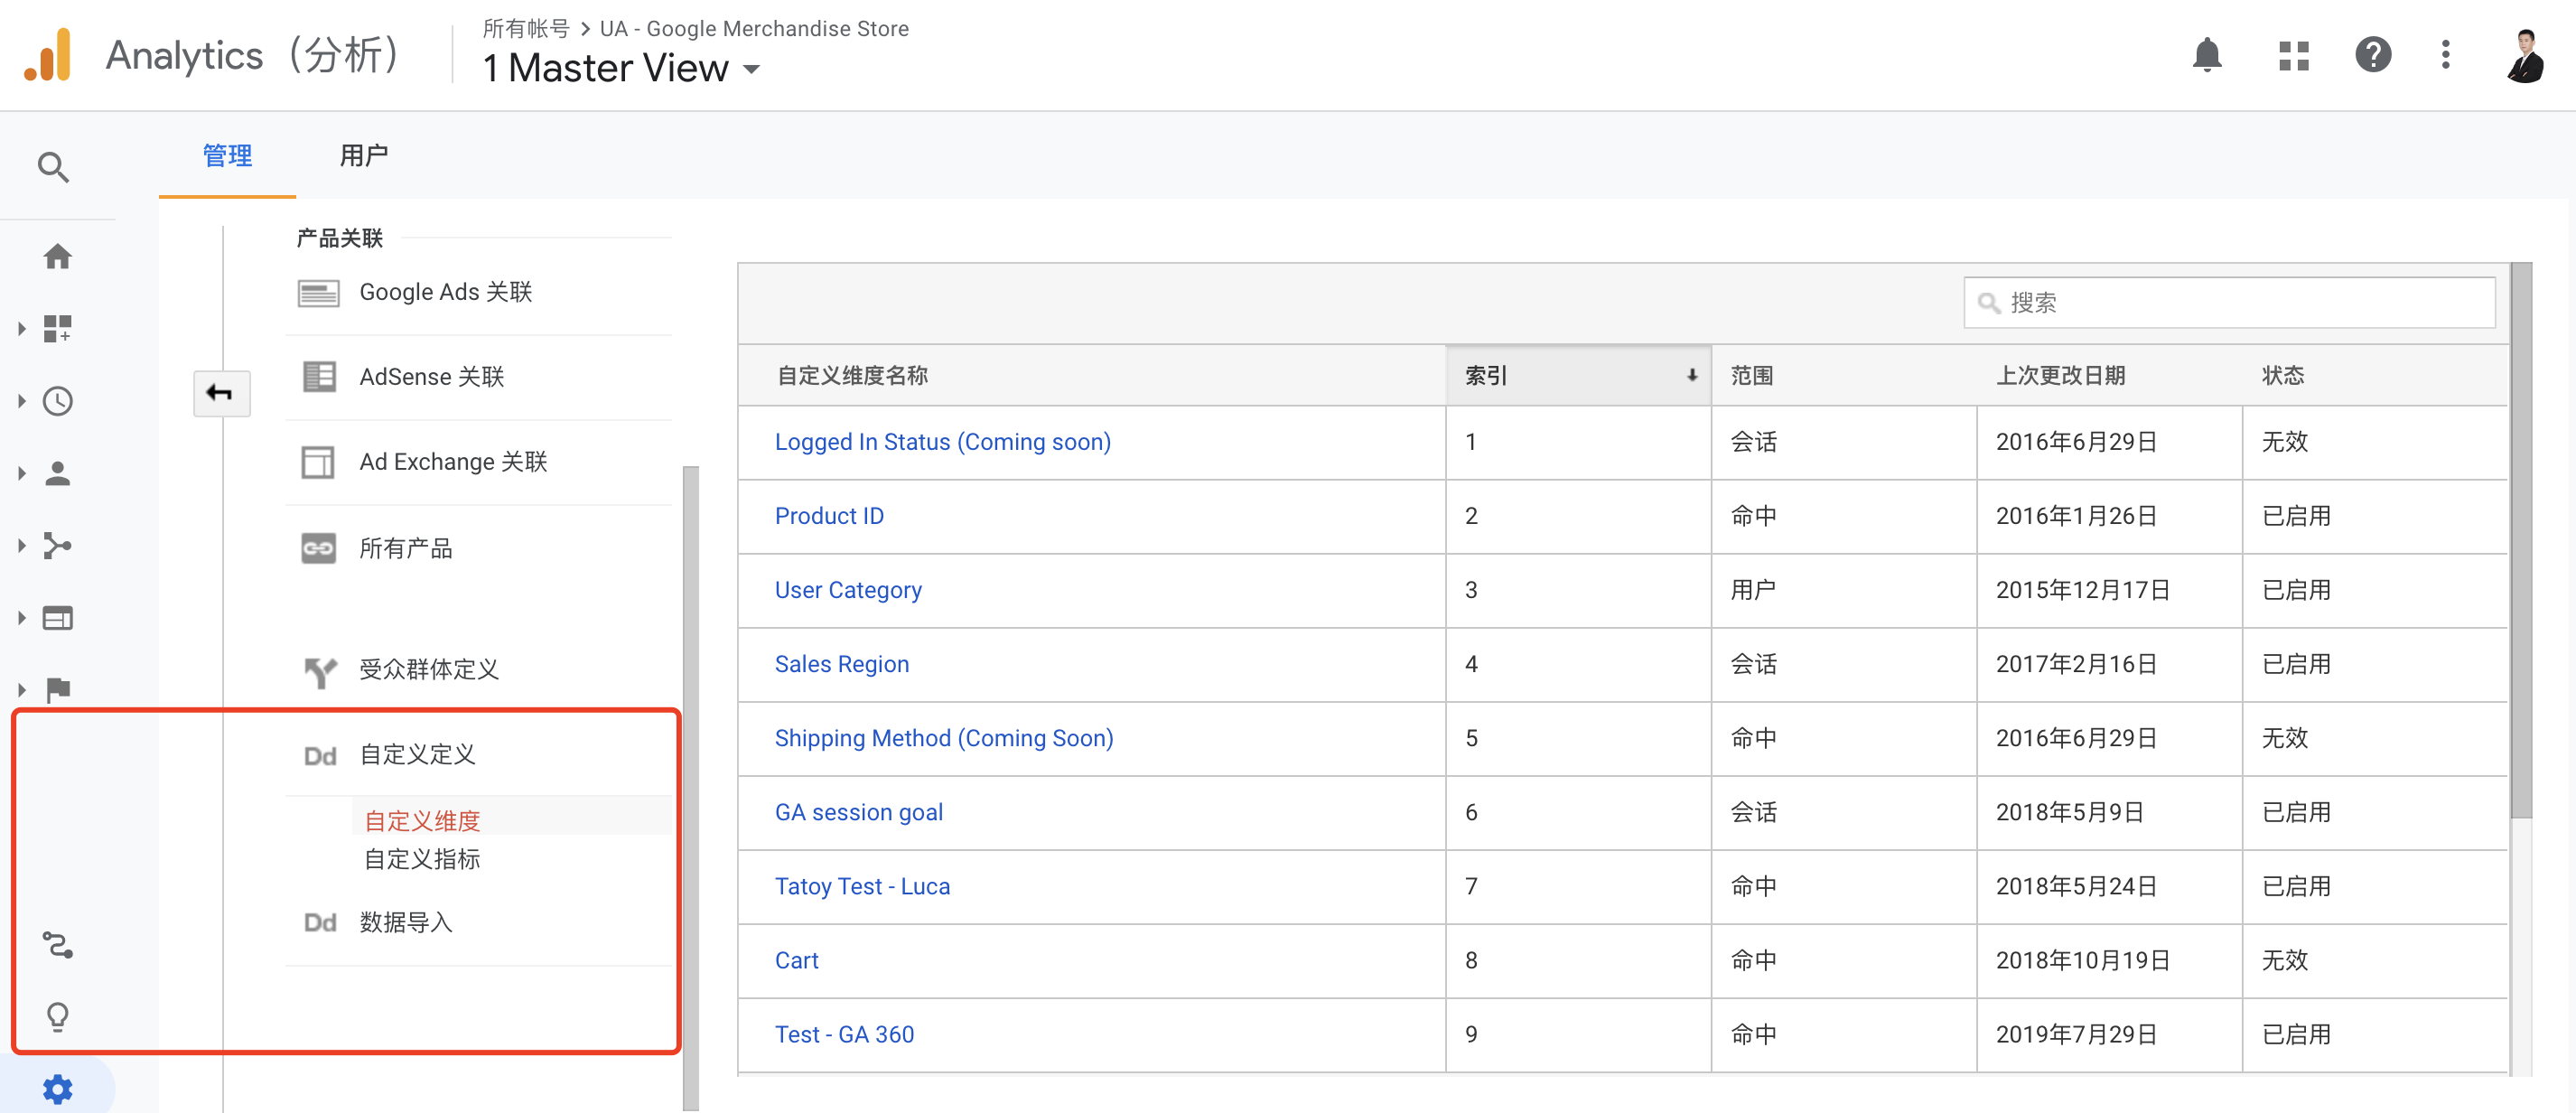Open the Realtime clock icon
The image size is (2576, 1113).
(58, 401)
